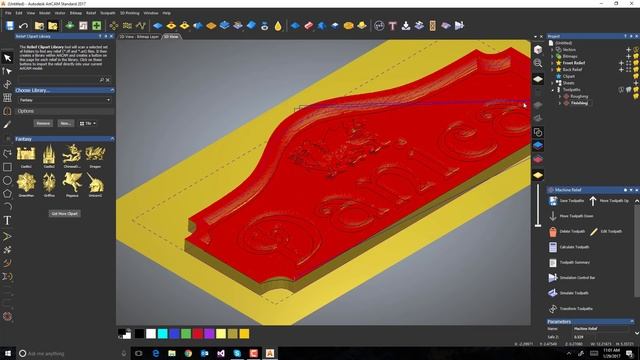Select the Finishing toolpath item
This screenshot has width=640, height=360.
point(579,103)
